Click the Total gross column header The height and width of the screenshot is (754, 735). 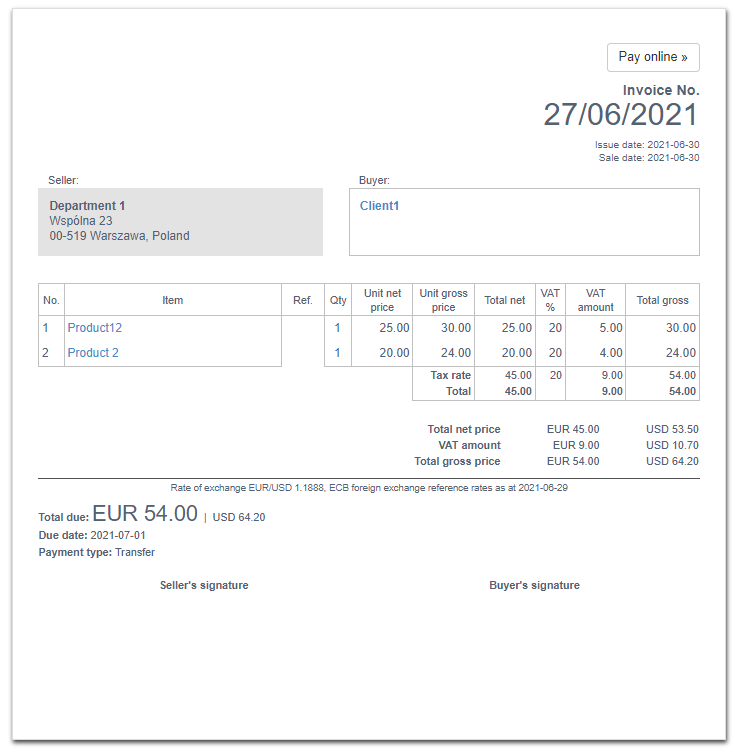pos(662,300)
